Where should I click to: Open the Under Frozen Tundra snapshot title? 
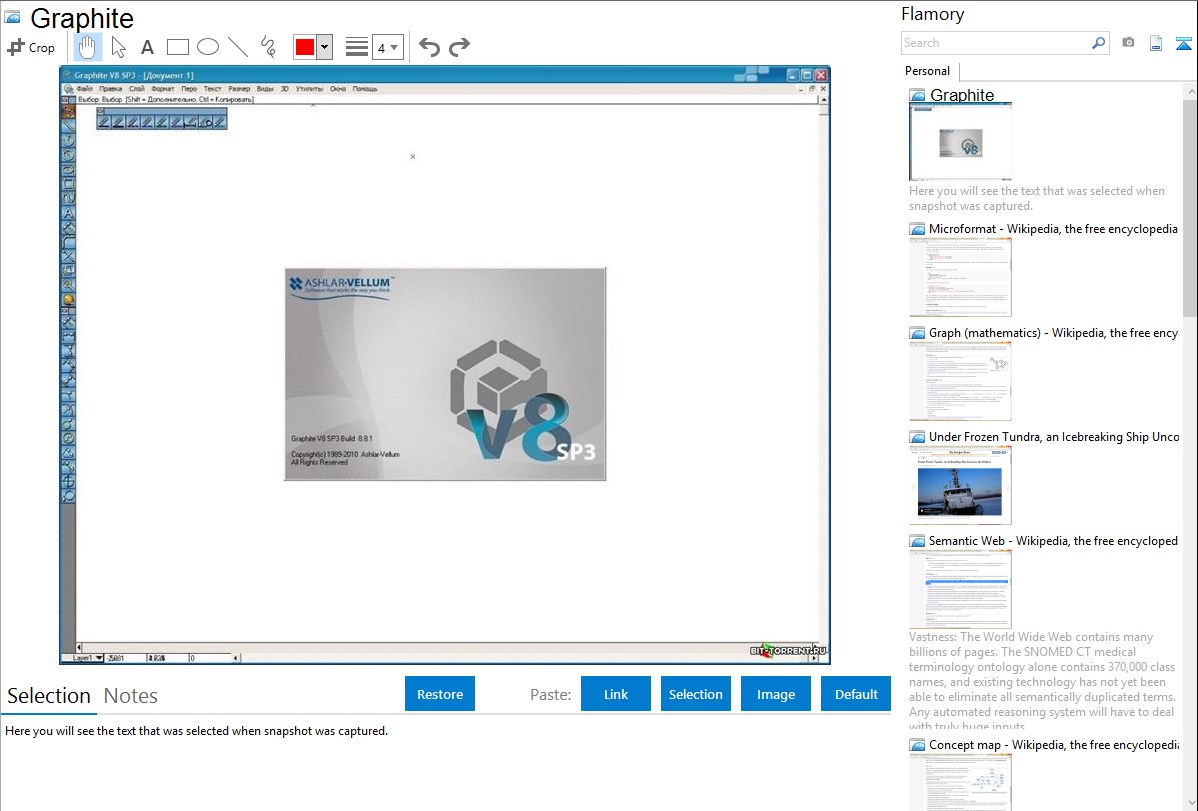click(1054, 437)
